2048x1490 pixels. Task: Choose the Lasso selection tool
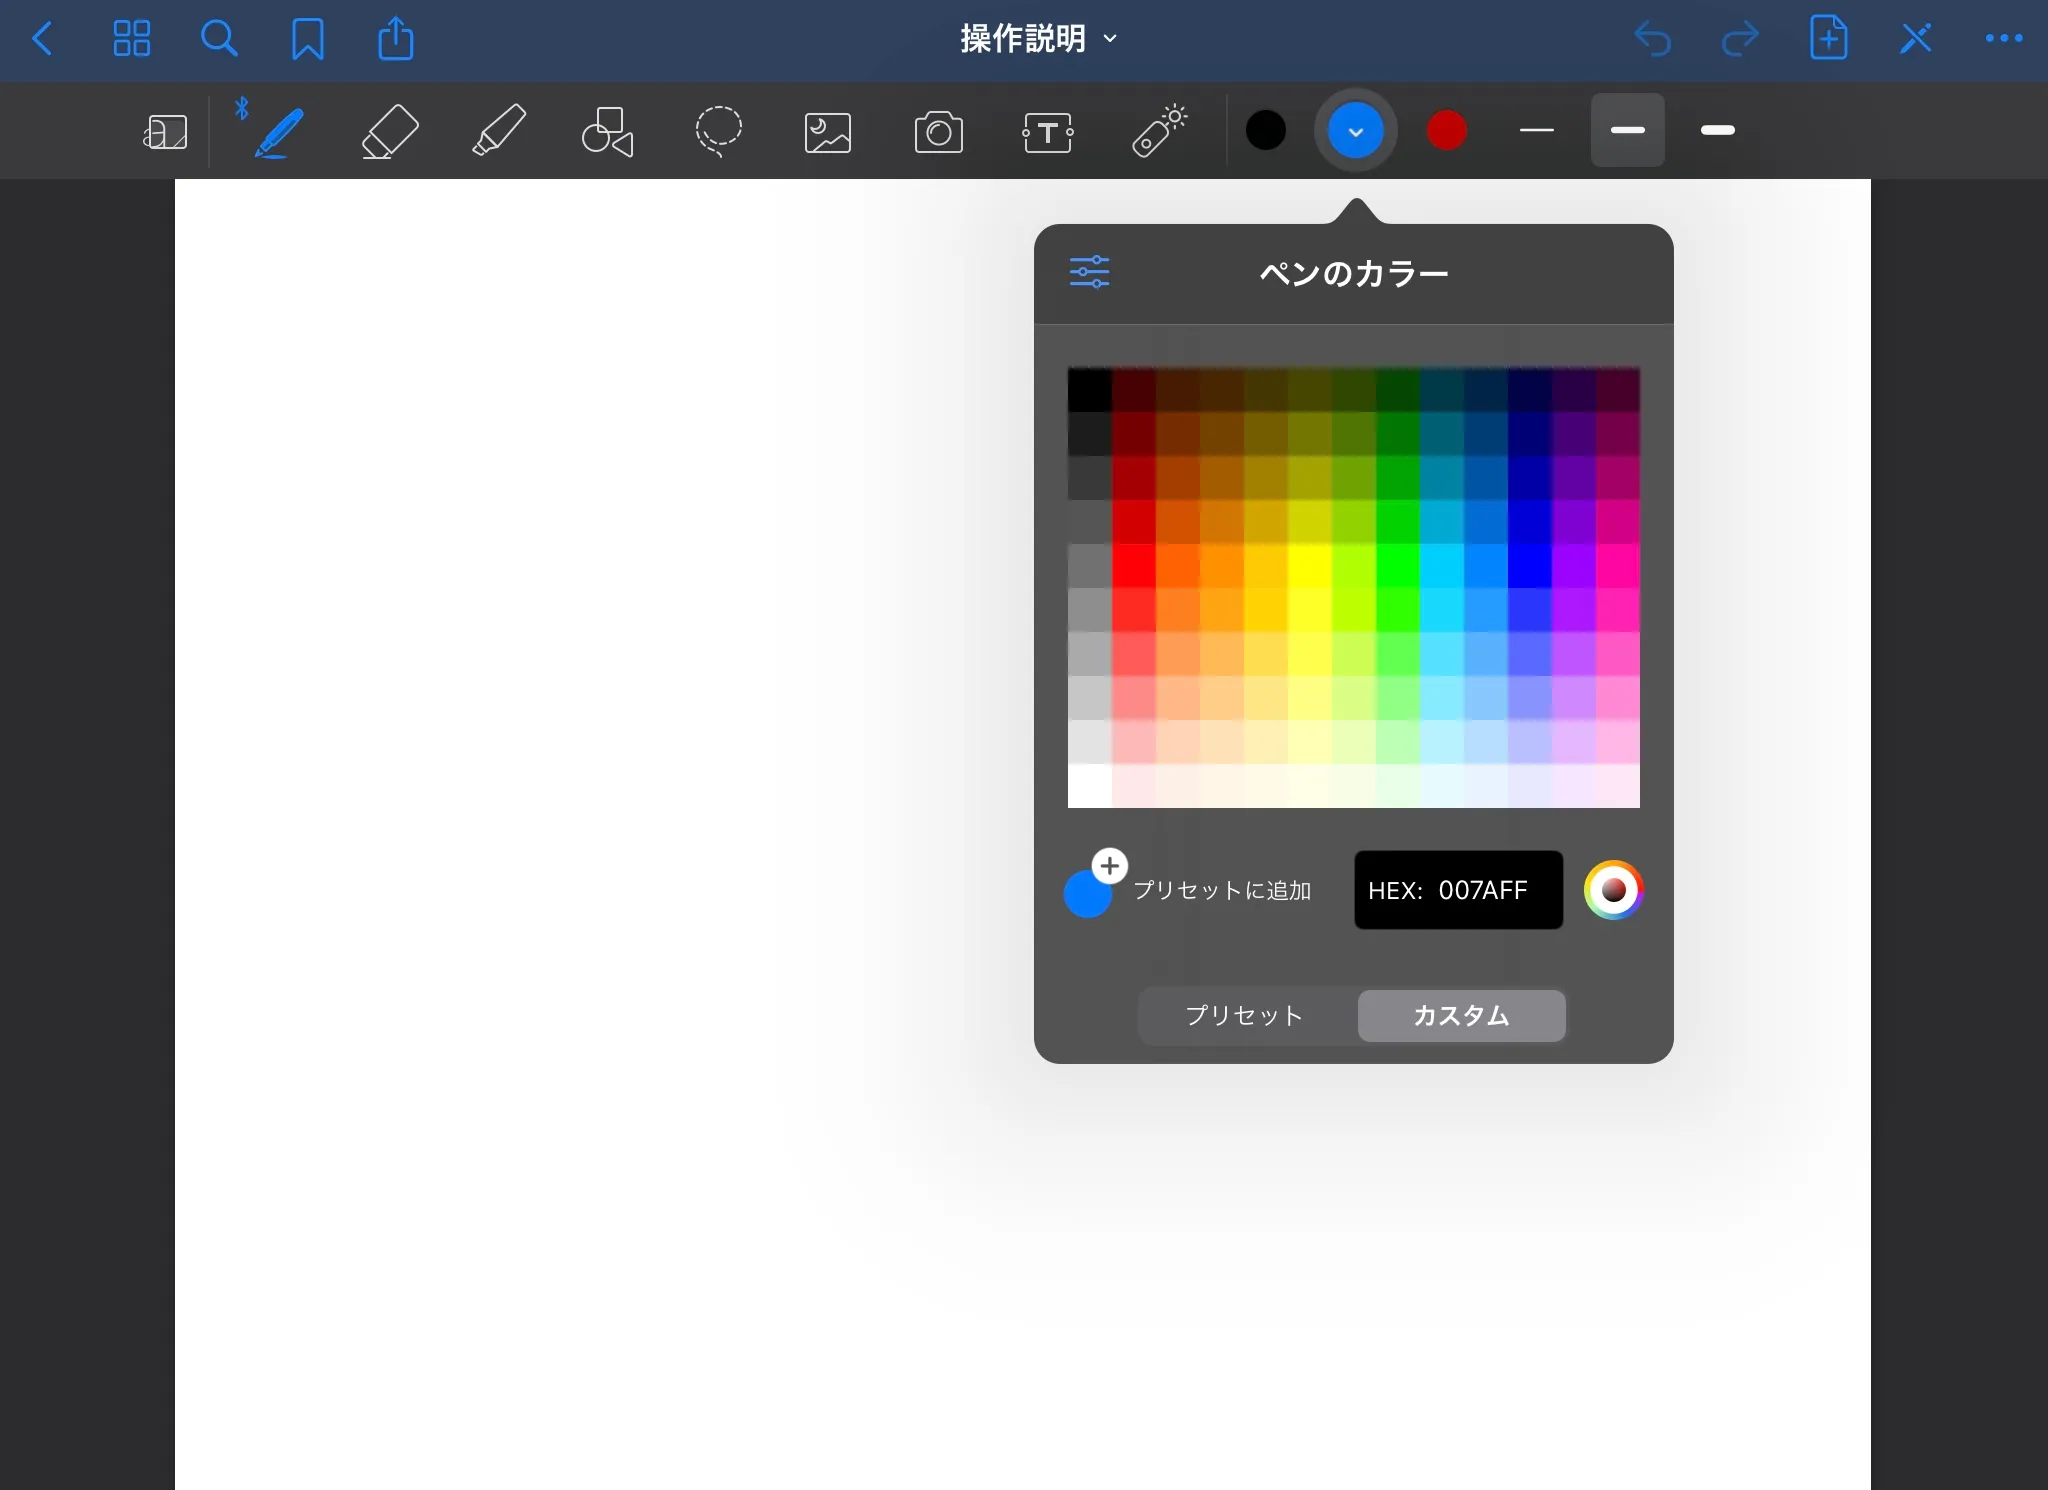pyautogui.click(x=718, y=131)
